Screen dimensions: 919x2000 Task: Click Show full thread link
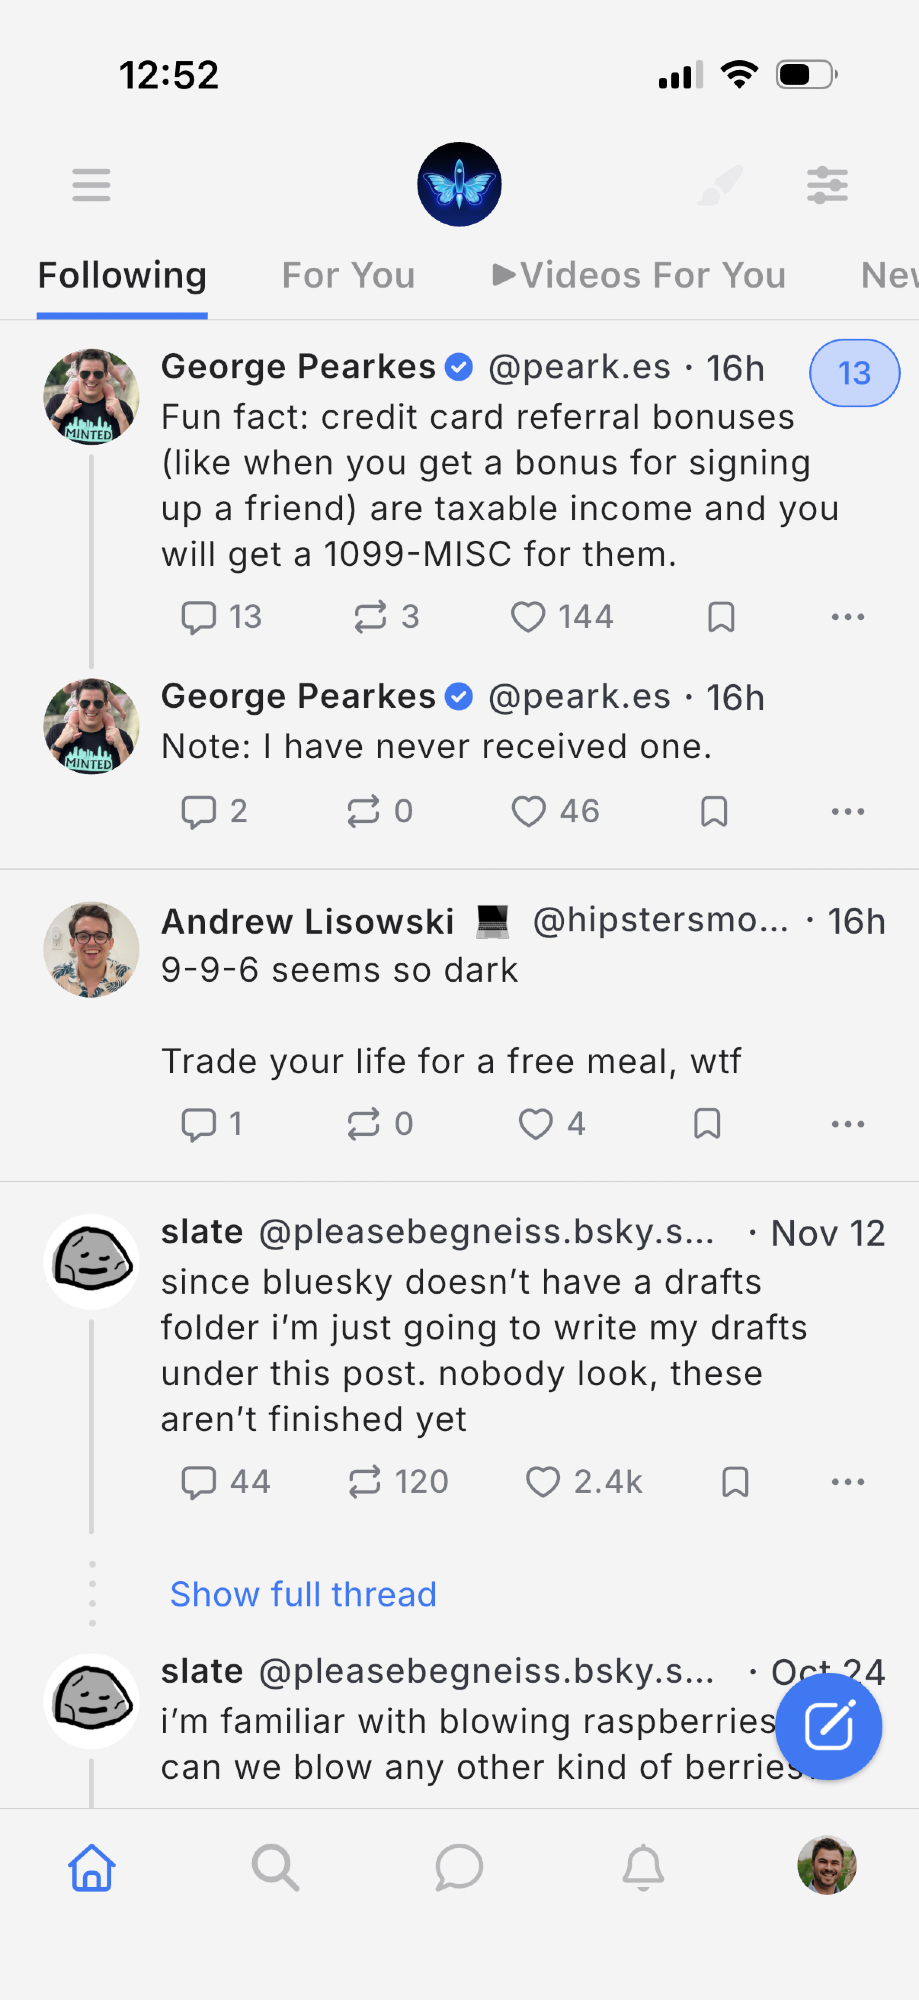[303, 1594]
